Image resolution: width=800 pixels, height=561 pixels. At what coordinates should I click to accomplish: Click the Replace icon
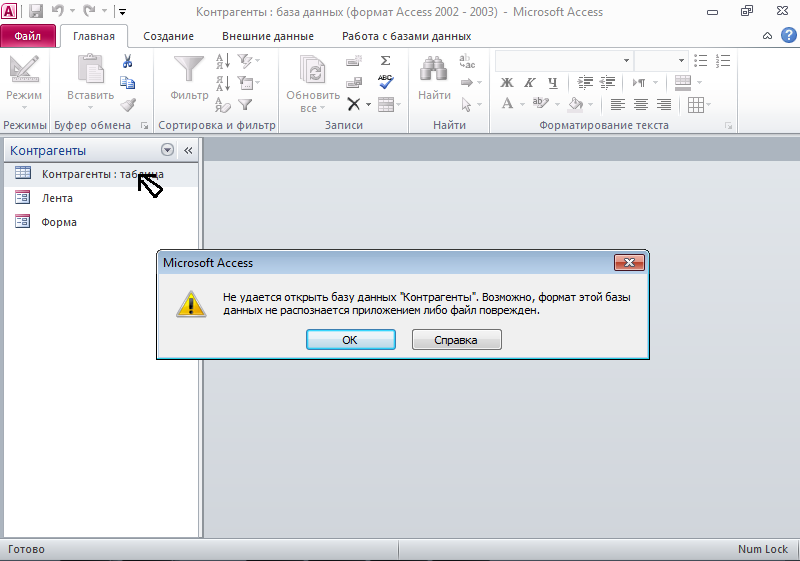pos(467,61)
